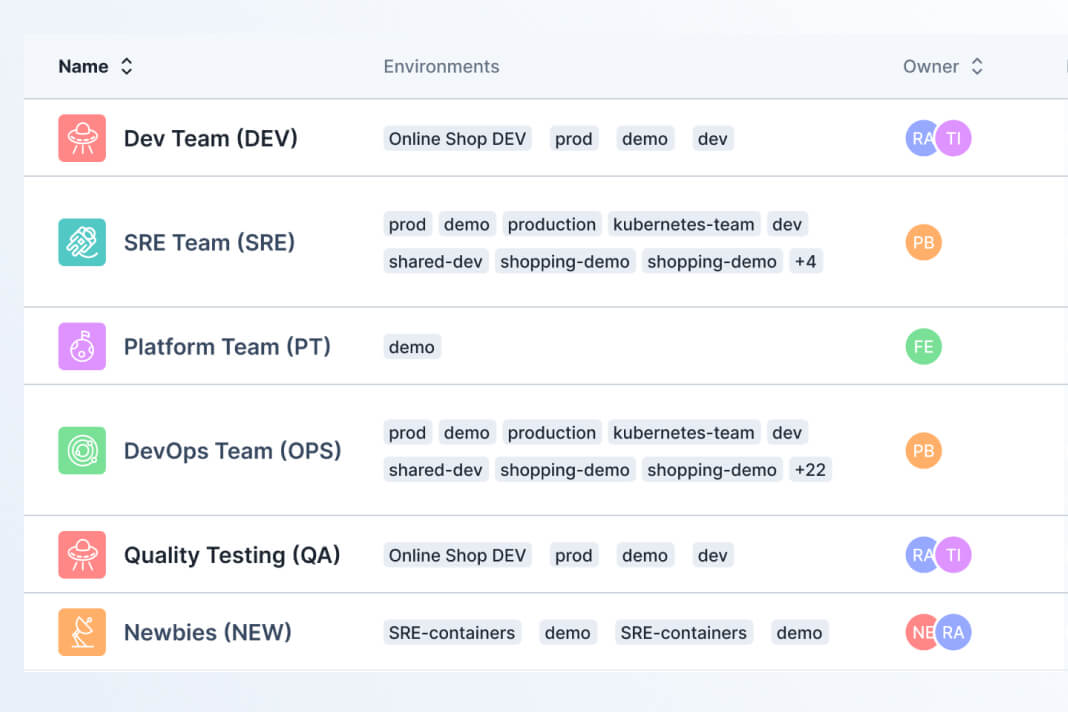Click the kubernetes-team environment tag

tap(684, 224)
